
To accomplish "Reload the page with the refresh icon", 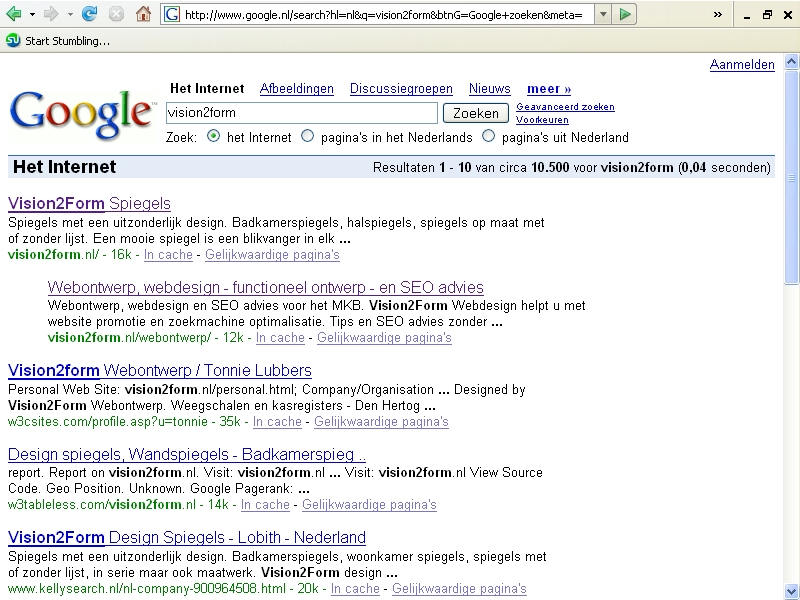I will click(90, 14).
